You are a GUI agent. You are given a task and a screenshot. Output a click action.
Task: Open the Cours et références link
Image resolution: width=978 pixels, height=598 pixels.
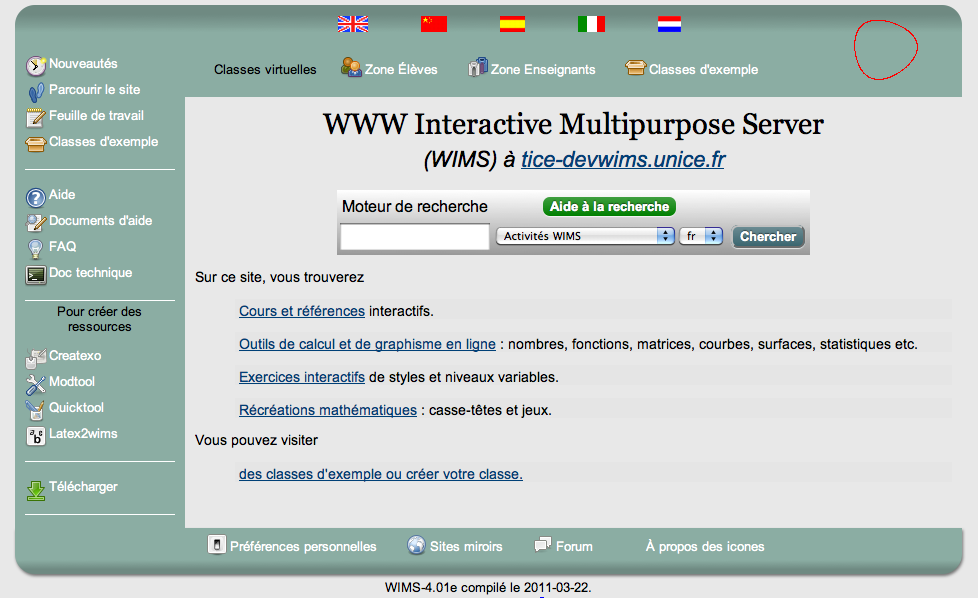[301, 311]
